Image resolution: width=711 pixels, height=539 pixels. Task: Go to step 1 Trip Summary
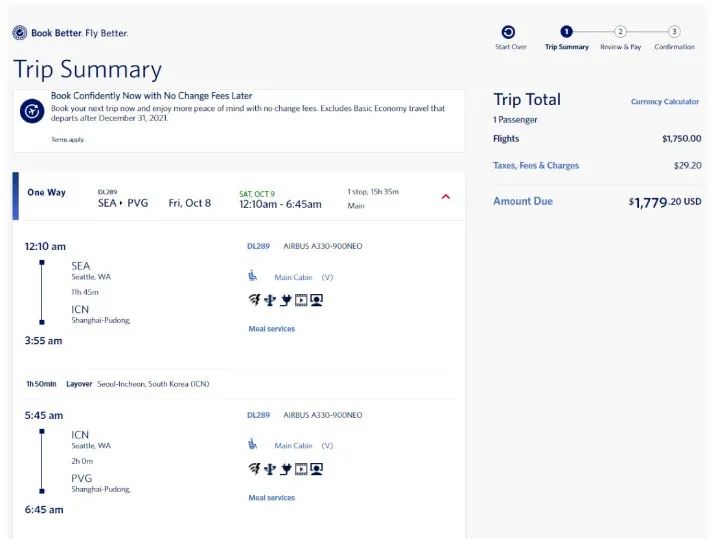tap(567, 32)
